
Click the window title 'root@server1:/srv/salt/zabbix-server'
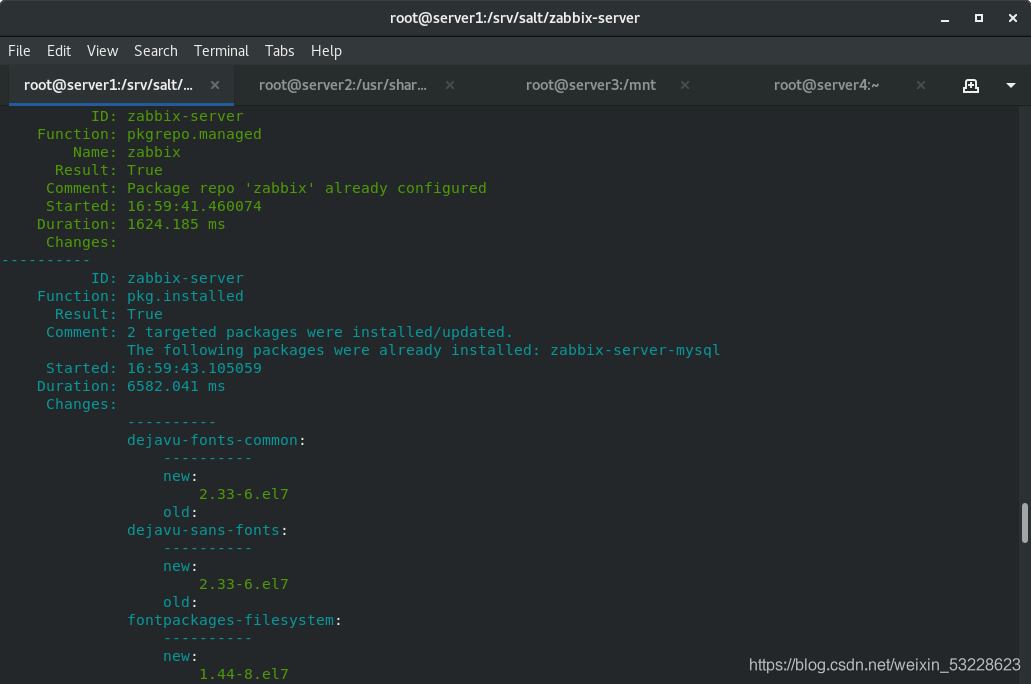click(x=515, y=18)
